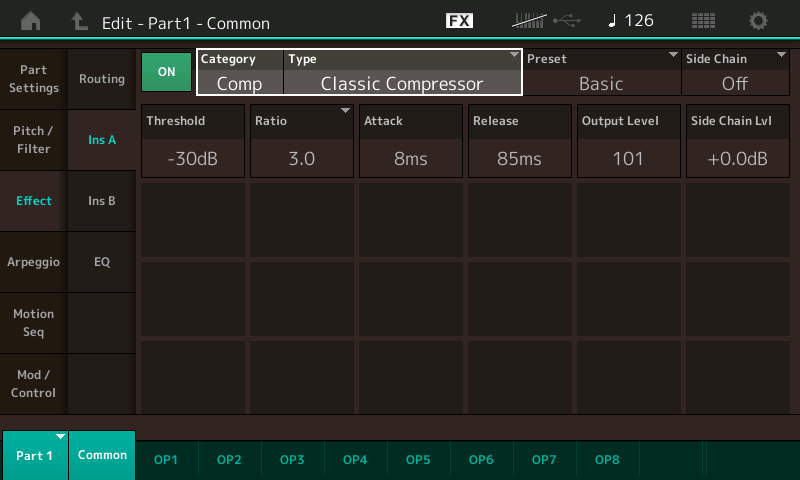Open the effect Type Classic Compressor dropdown

click(402, 72)
